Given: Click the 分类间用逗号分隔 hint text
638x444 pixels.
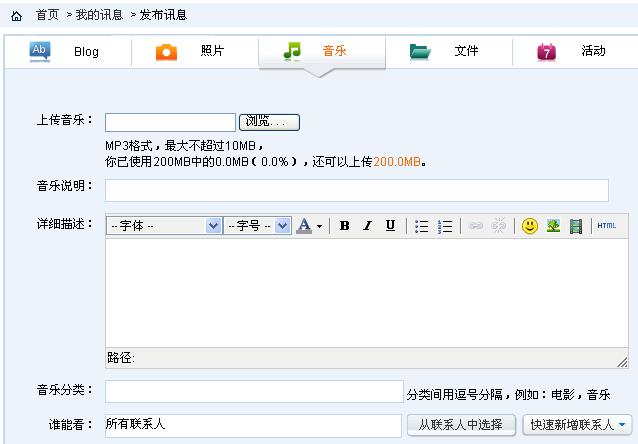Looking at the screenshot, I should pyautogui.click(x=508, y=394).
